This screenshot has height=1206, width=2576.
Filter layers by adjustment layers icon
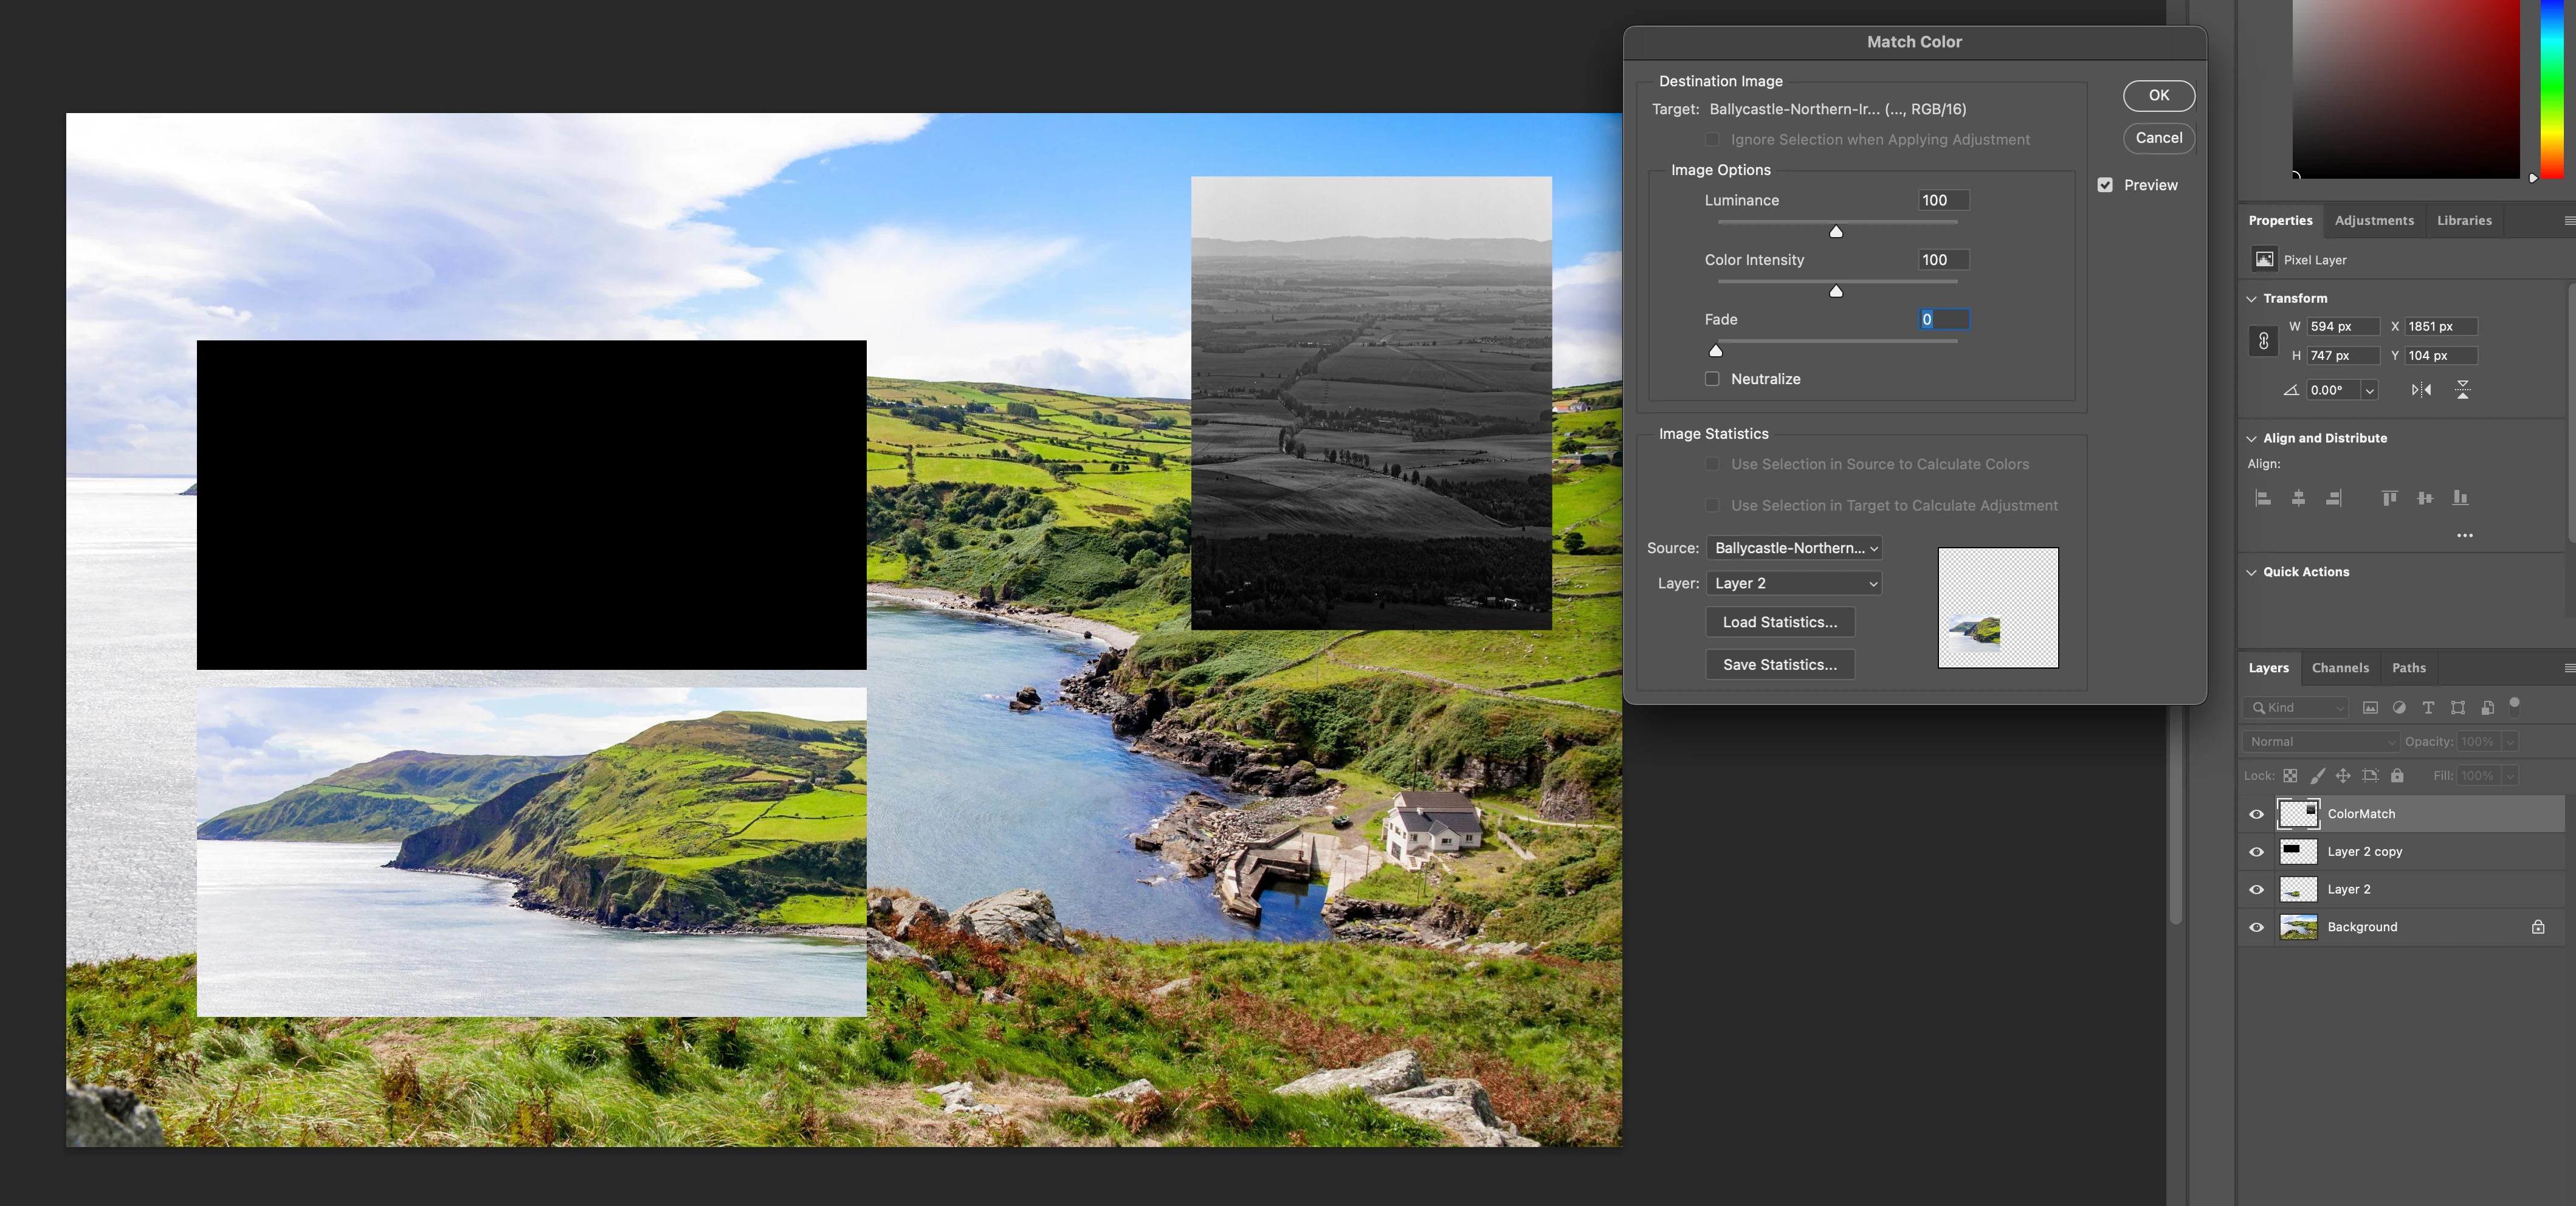[x=2399, y=708]
